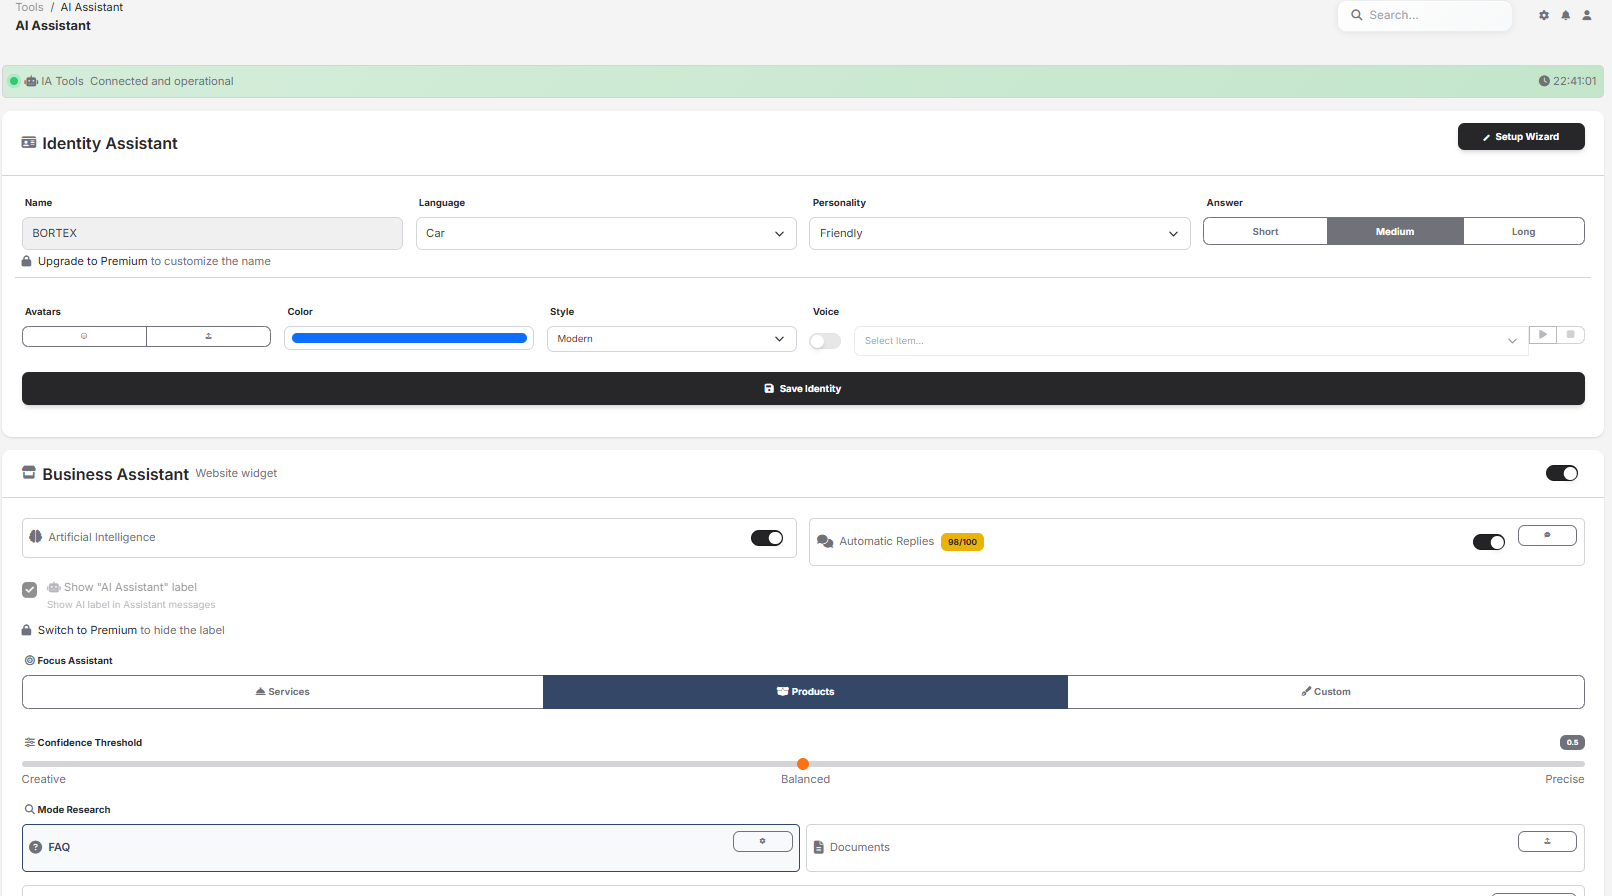The image size is (1612, 896).
Task: Click the blue Color swatch
Action: [409, 338]
